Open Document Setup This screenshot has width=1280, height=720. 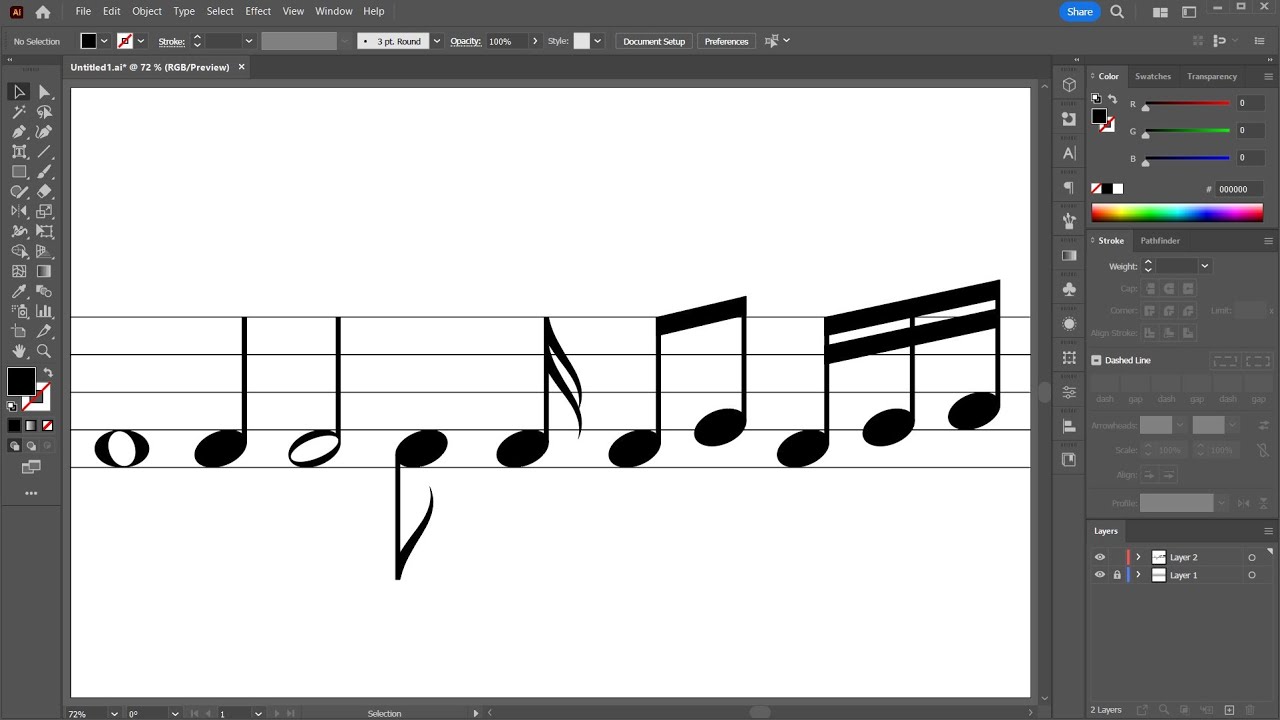[x=654, y=41]
